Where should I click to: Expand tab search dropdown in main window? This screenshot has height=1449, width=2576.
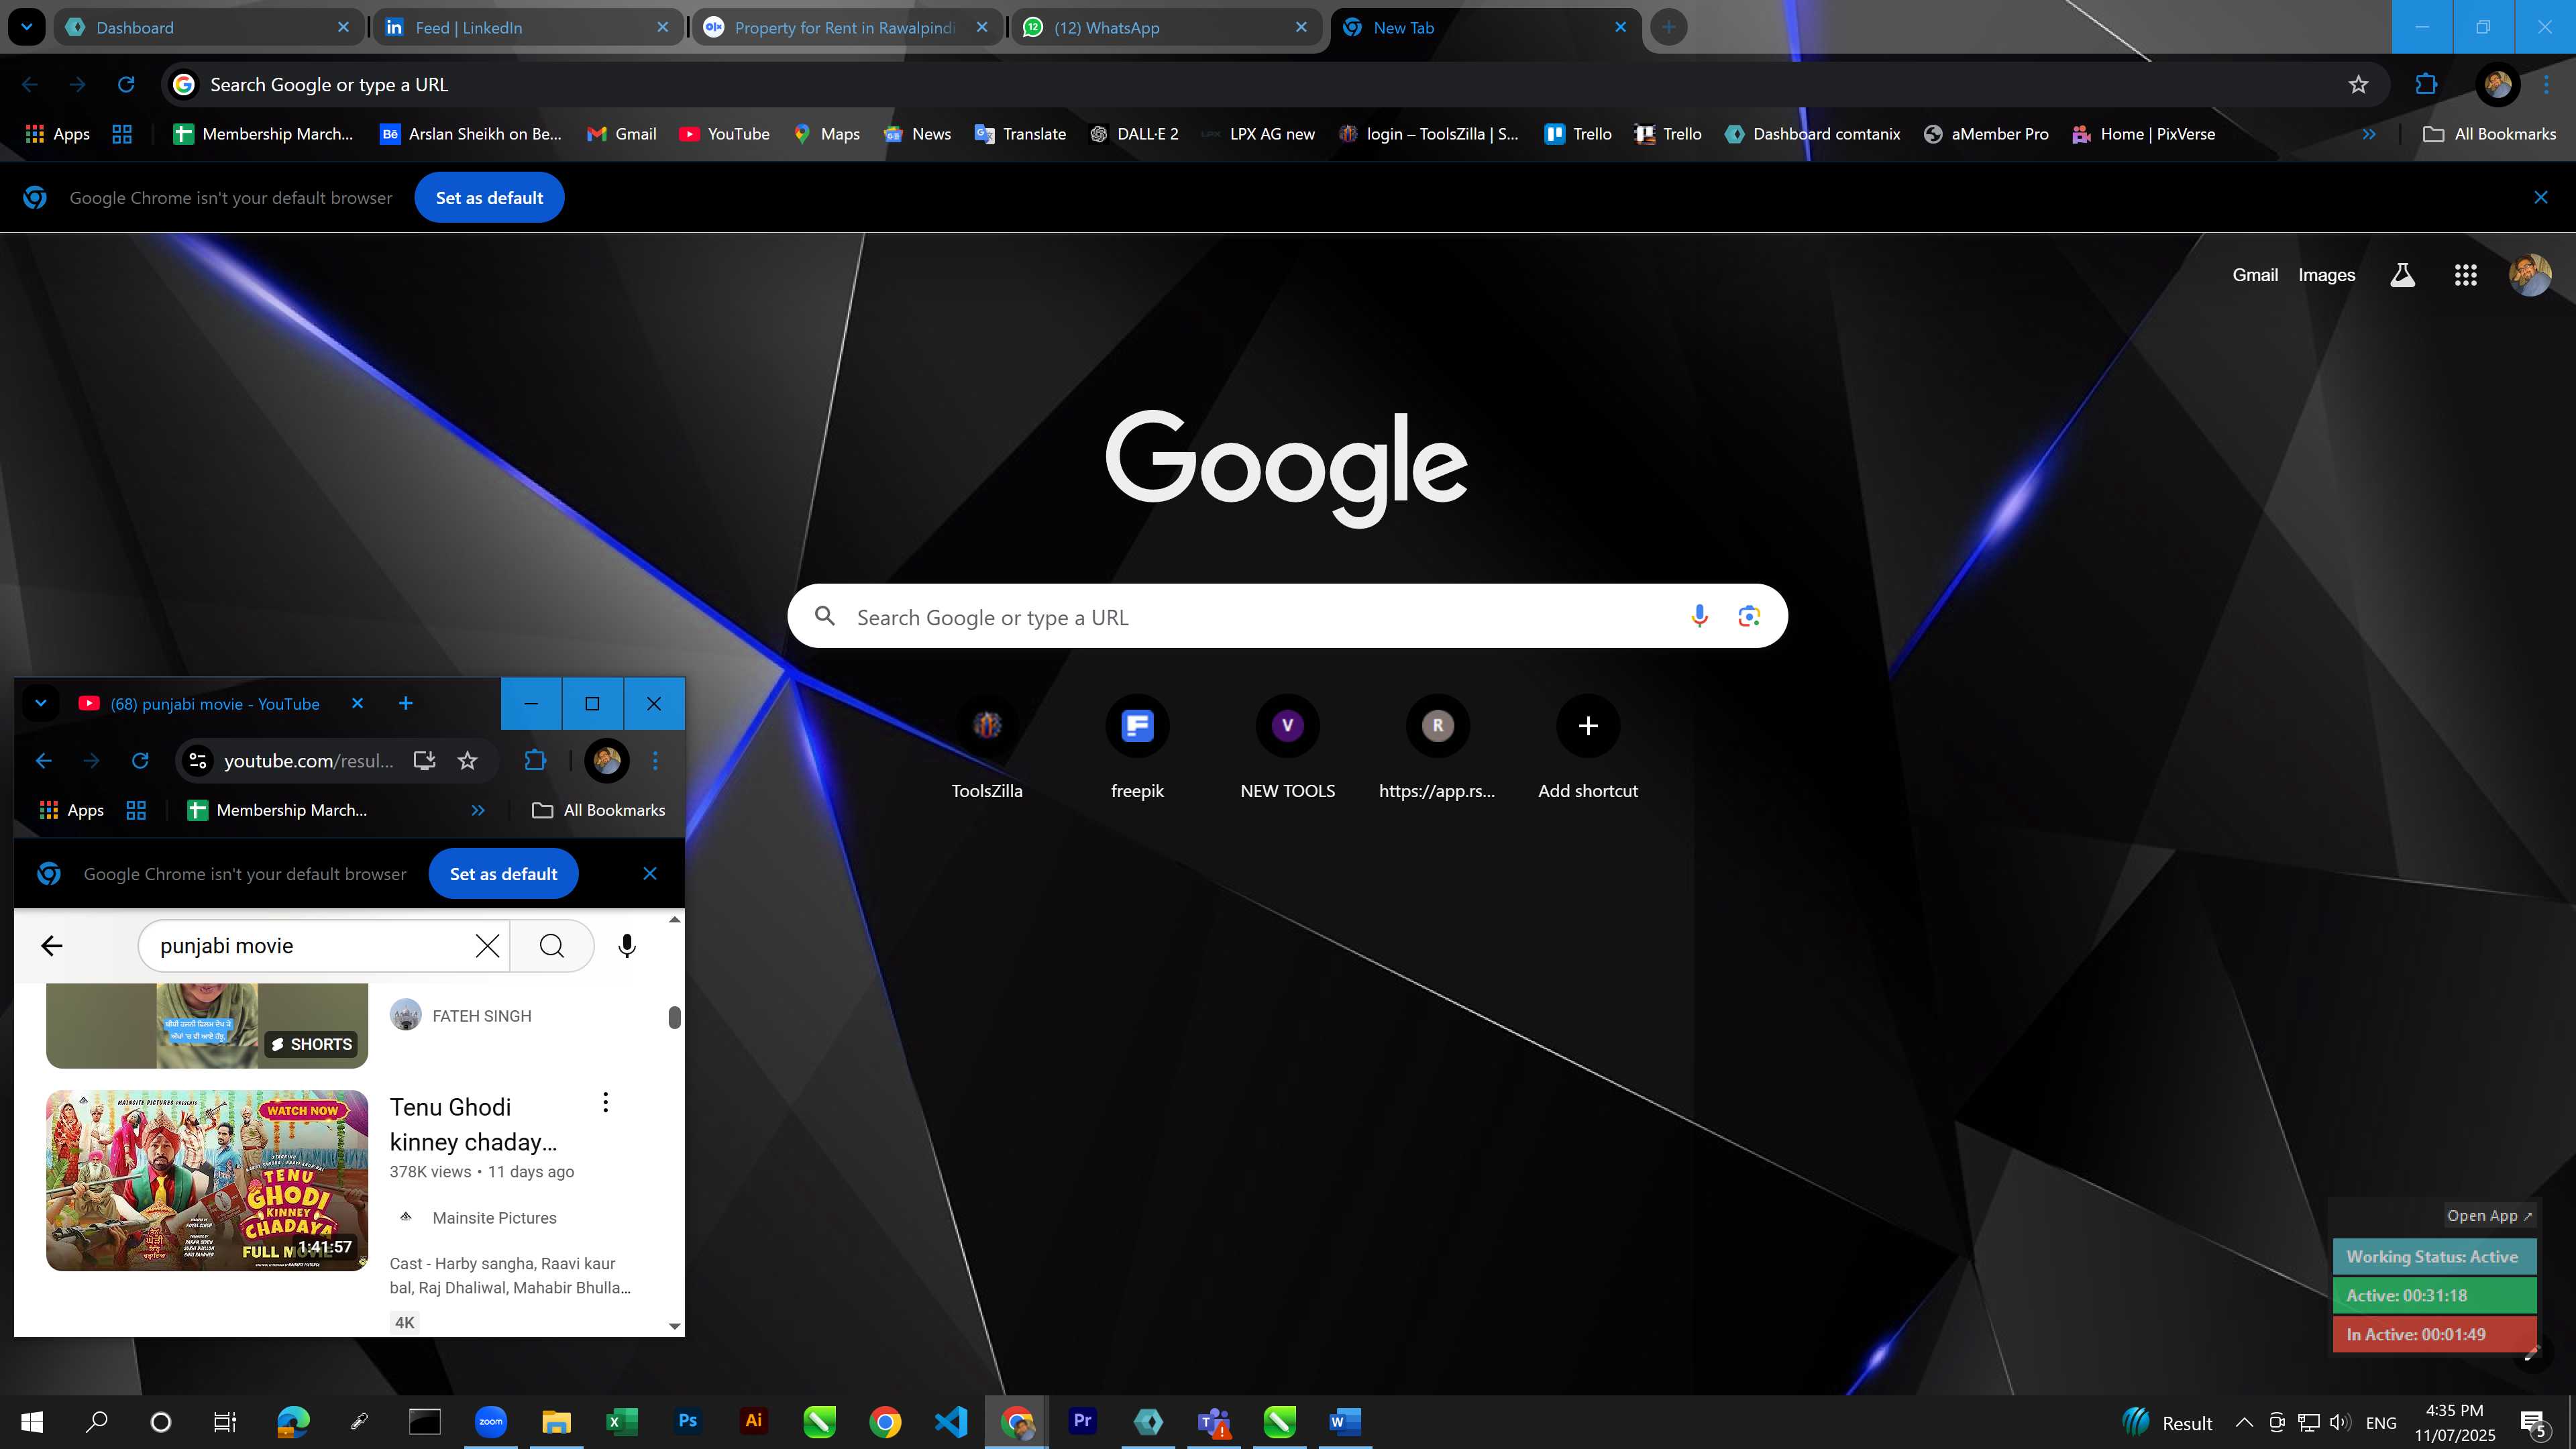(27, 27)
